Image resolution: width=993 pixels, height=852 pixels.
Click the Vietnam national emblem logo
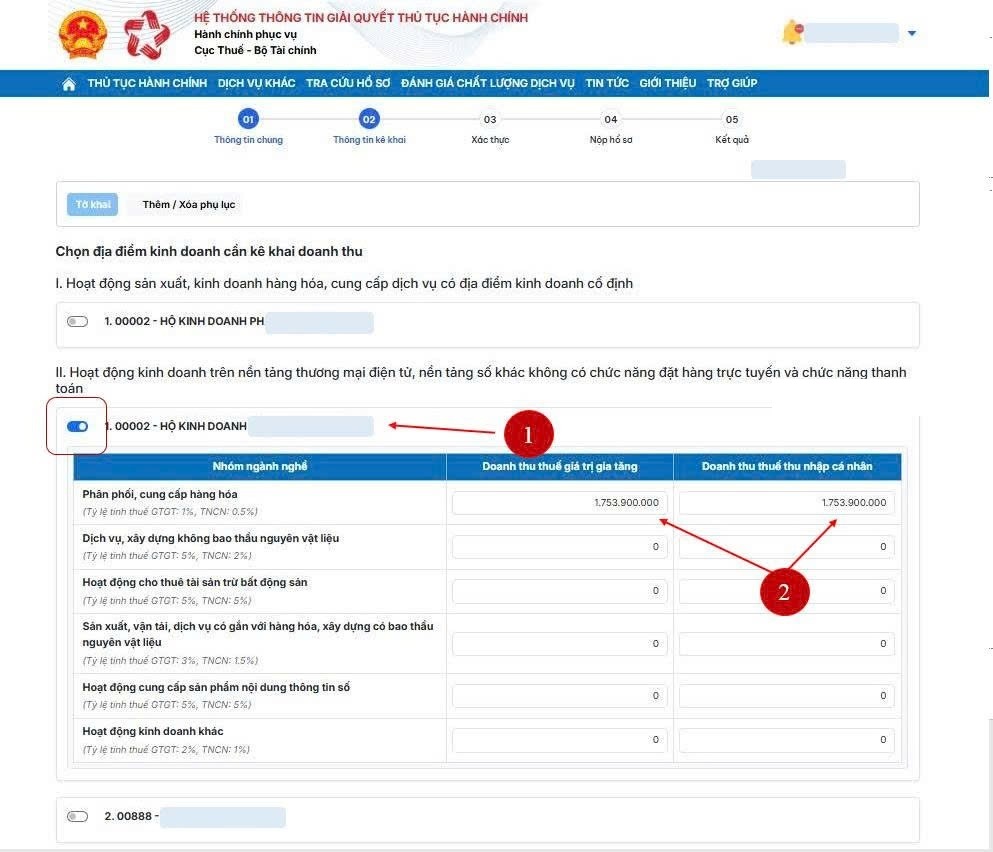pyautogui.click(x=82, y=35)
